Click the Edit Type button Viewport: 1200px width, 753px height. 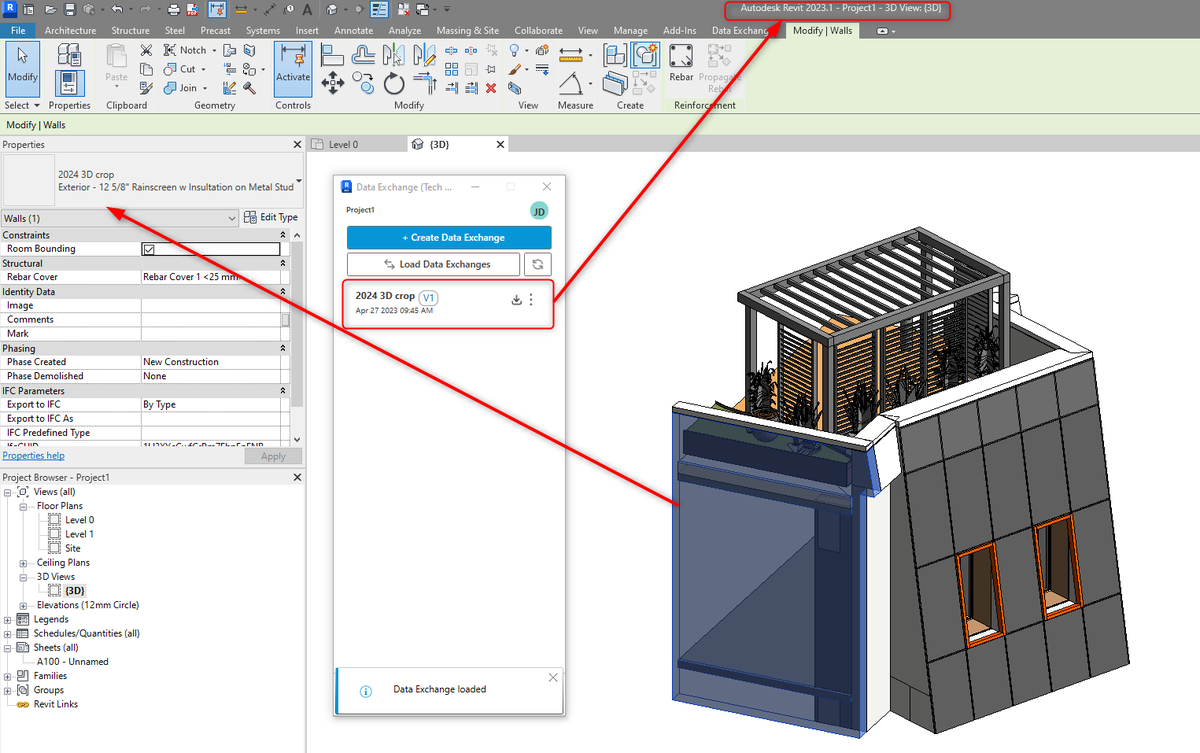click(272, 217)
